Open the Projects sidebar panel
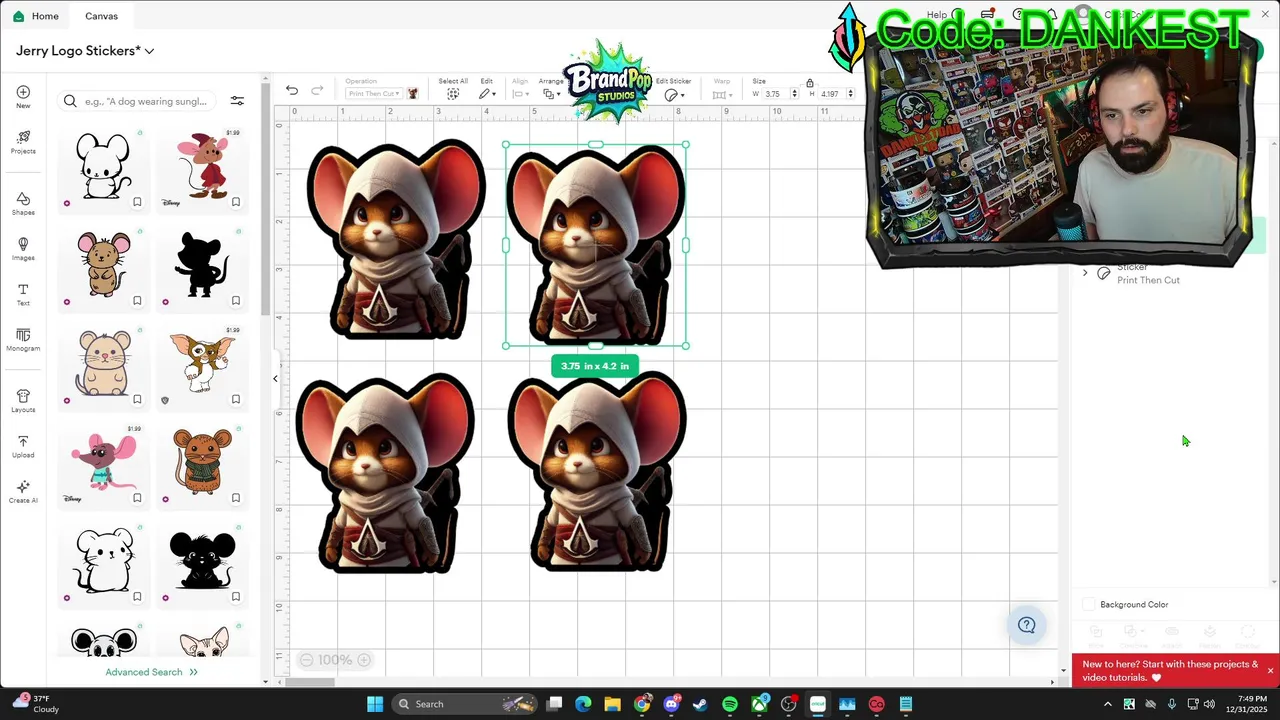This screenshot has height=720, width=1280. click(x=23, y=142)
